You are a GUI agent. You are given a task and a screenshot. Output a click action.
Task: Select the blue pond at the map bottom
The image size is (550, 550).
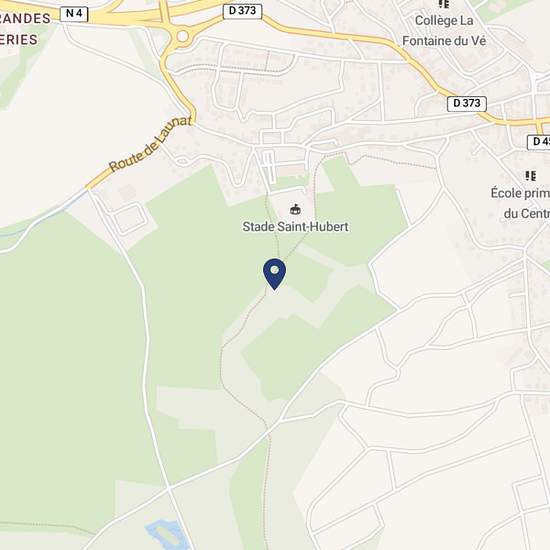[168, 535]
